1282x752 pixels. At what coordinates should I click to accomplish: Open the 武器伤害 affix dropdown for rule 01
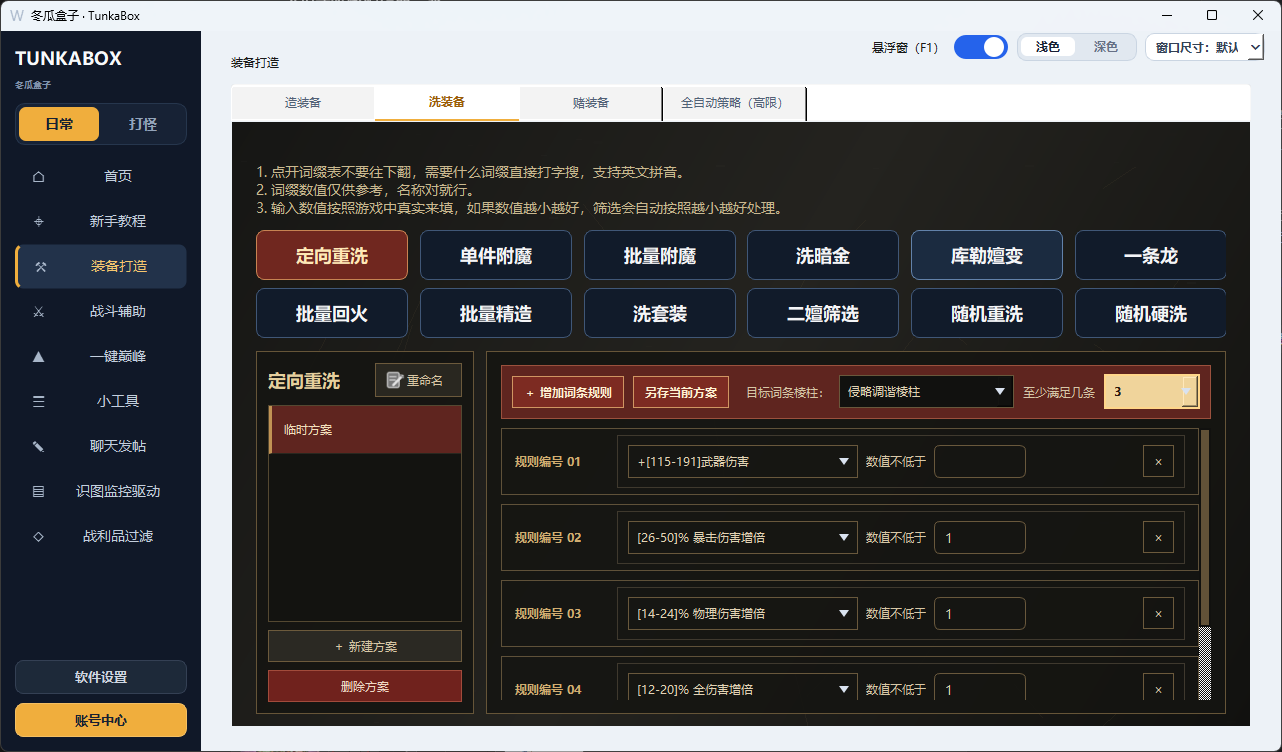coord(742,462)
